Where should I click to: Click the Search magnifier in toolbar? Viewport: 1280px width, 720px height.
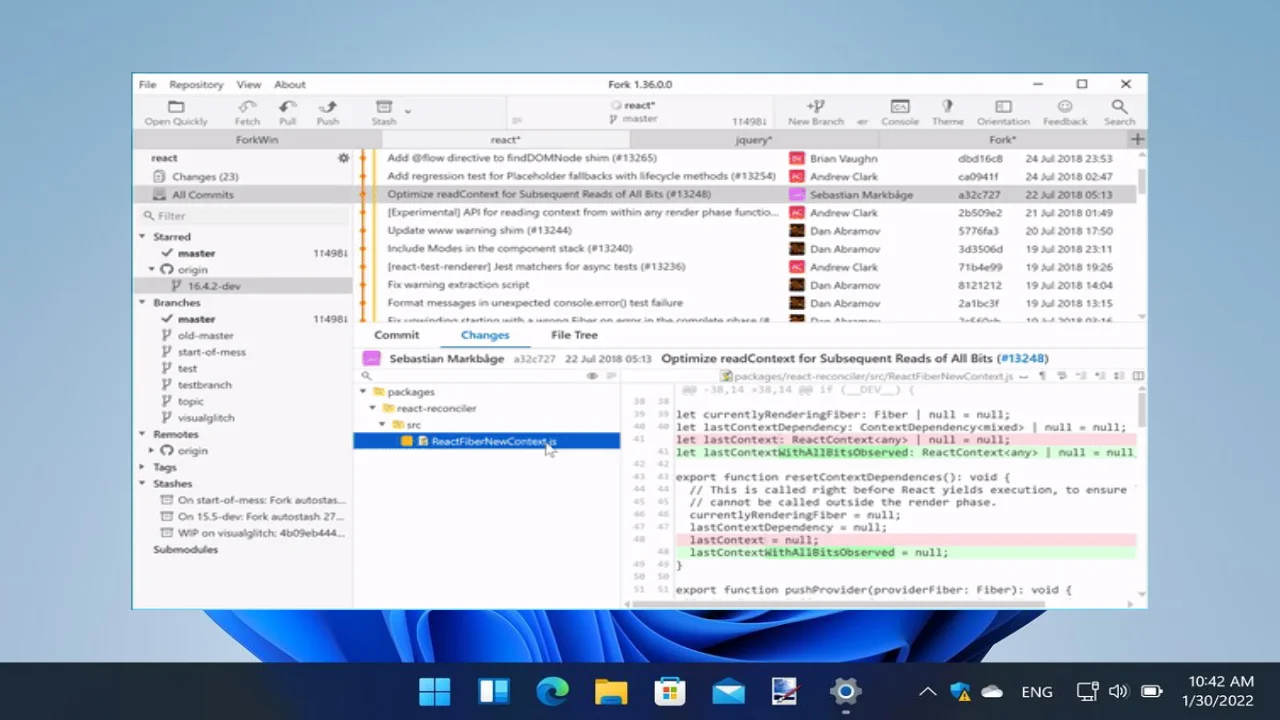click(1119, 107)
